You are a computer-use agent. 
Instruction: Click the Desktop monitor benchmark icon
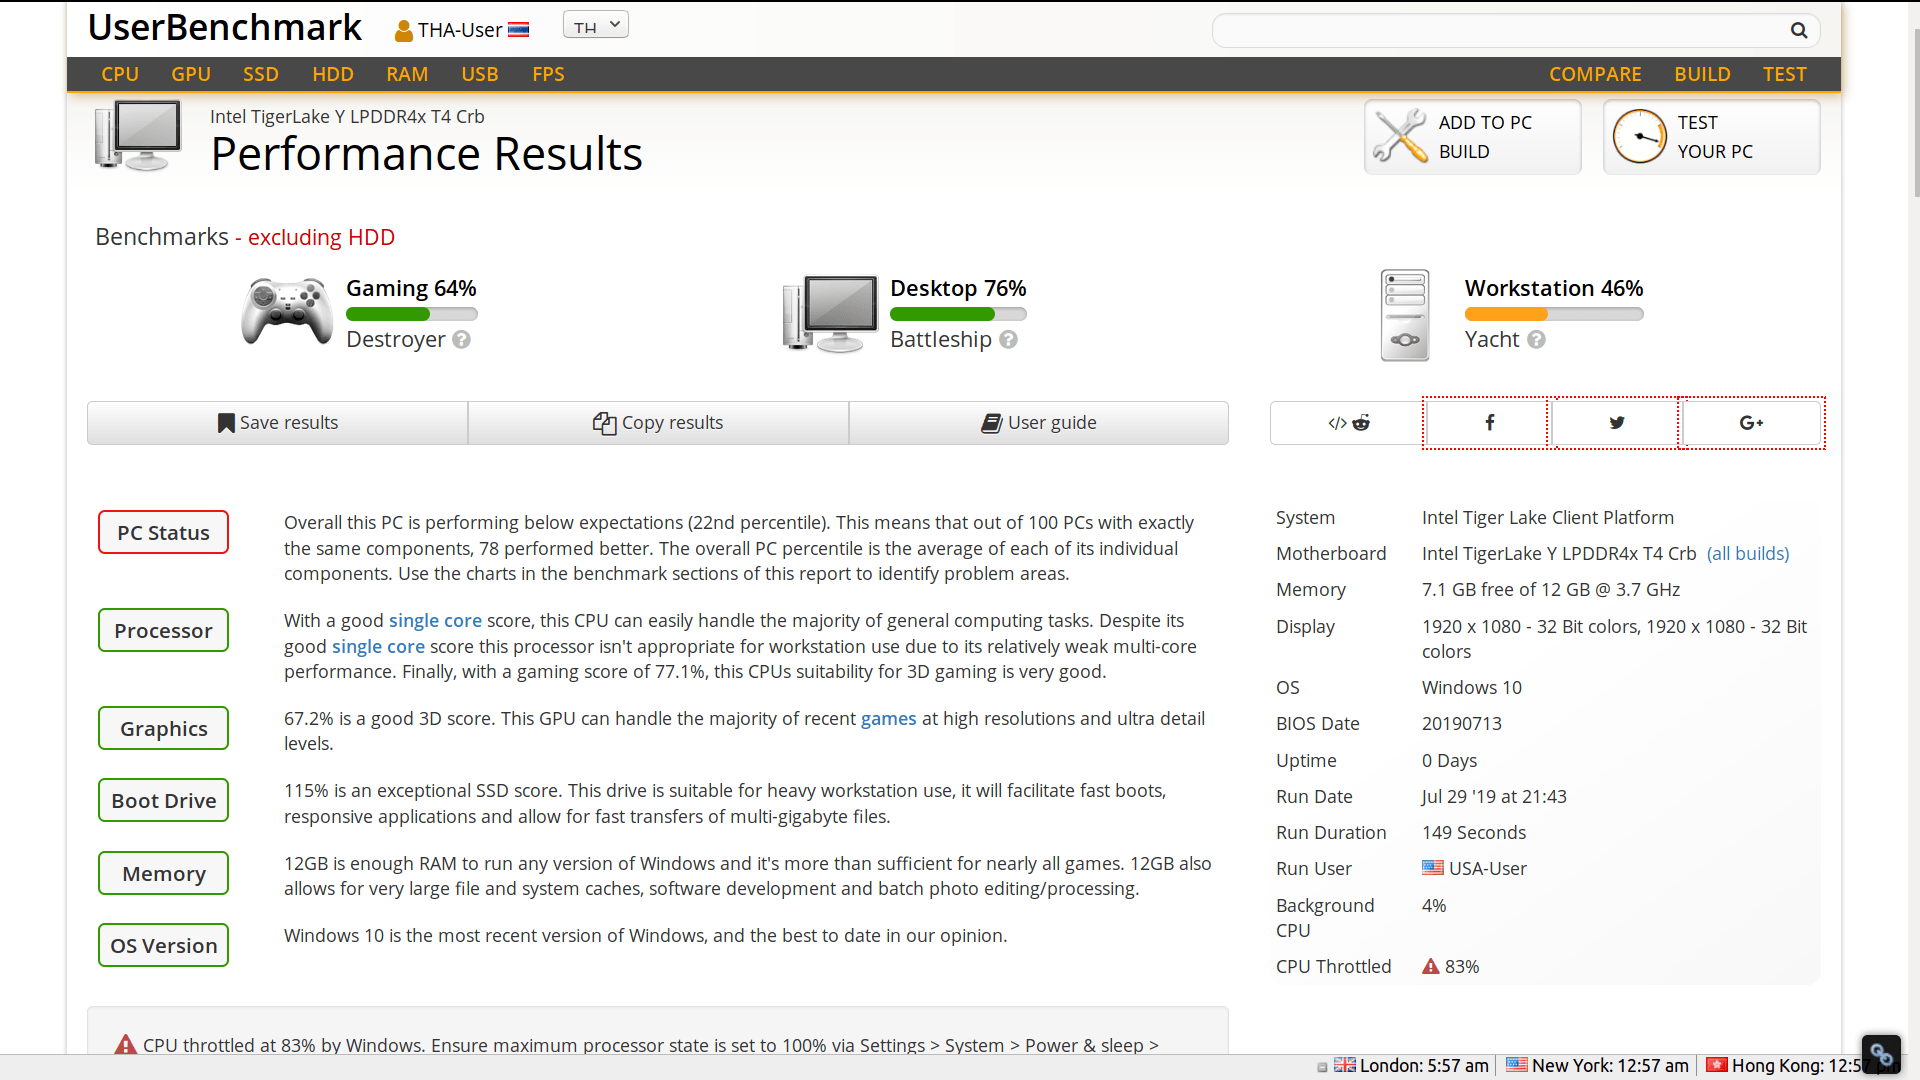pyautogui.click(x=830, y=313)
